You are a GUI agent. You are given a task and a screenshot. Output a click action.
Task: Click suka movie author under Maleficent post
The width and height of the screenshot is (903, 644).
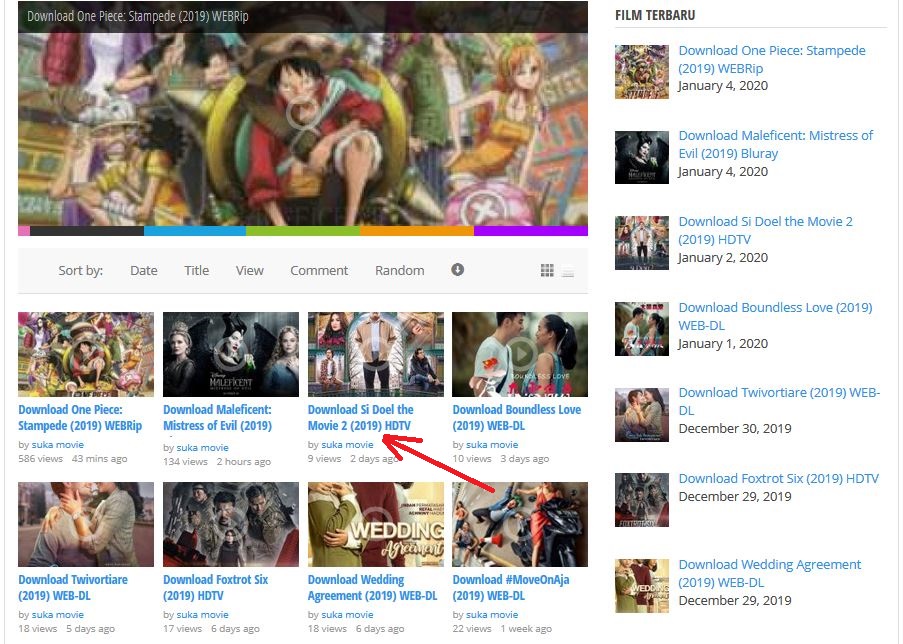(x=202, y=448)
